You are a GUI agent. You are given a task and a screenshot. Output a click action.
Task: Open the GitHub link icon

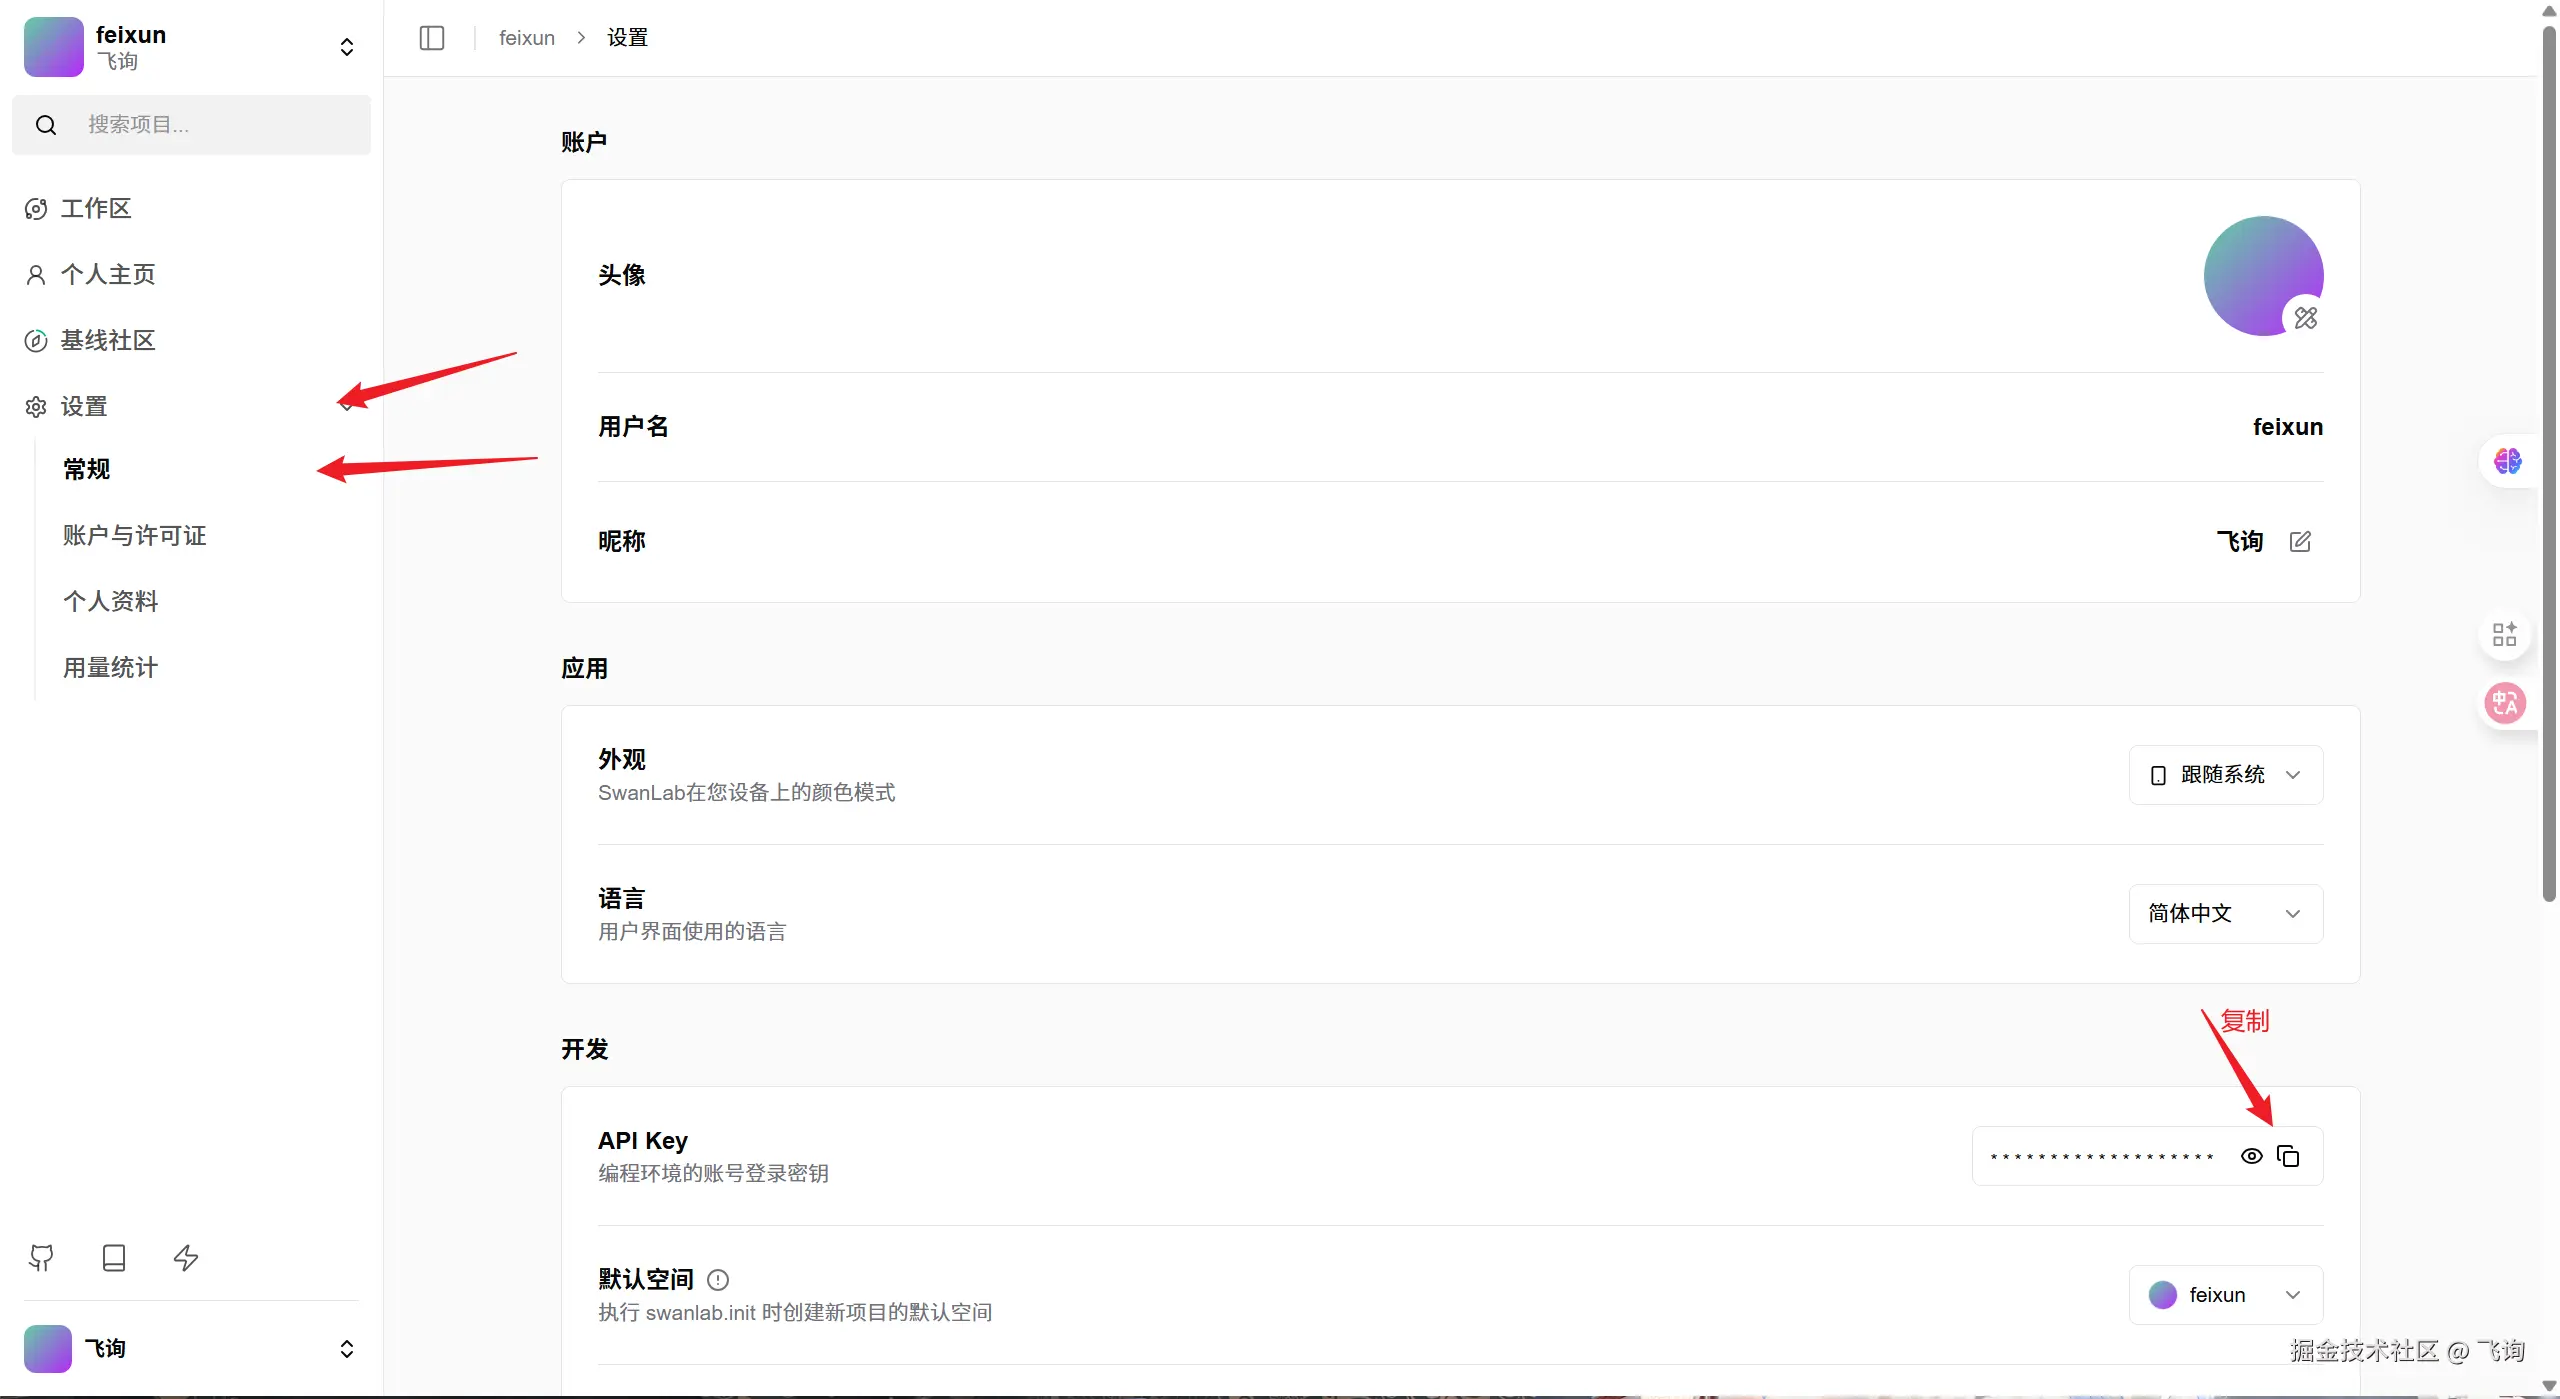41,1257
